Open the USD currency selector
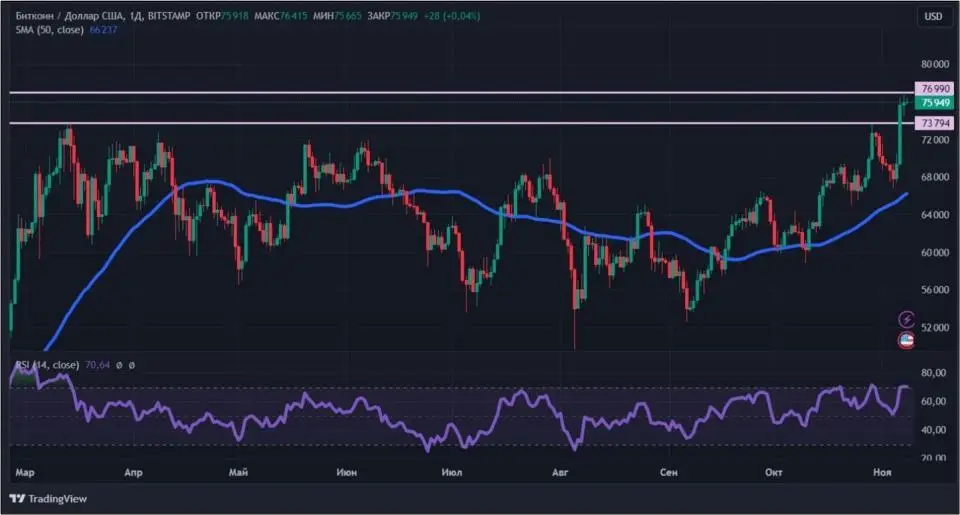The height and width of the screenshot is (515, 960). coord(932,17)
